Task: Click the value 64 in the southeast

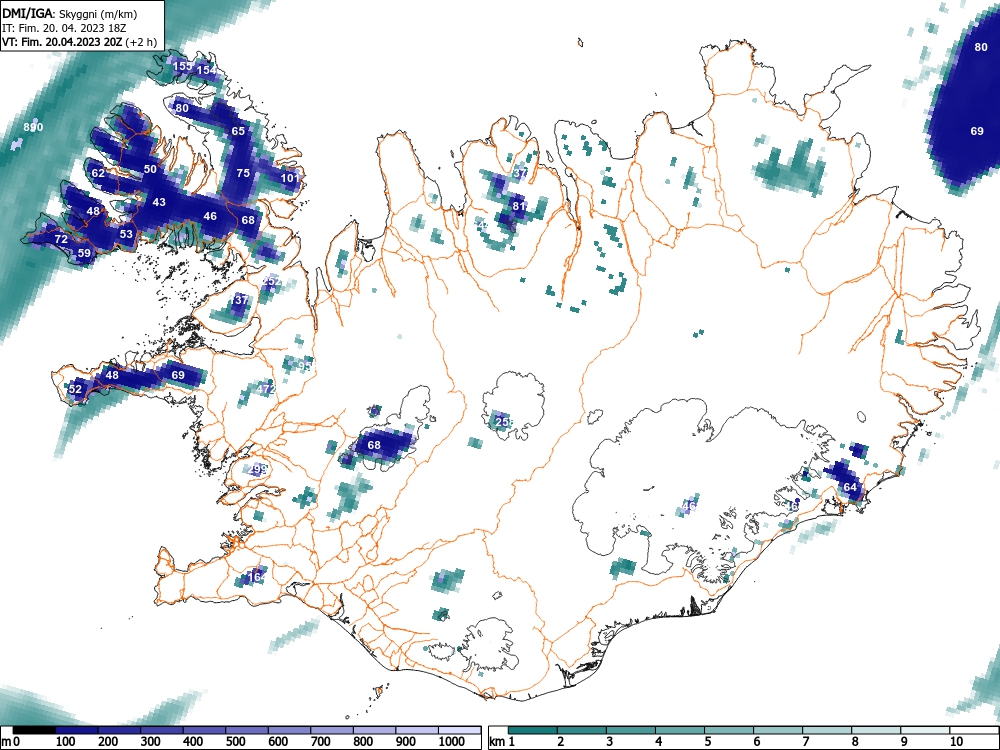Action: pos(850,487)
